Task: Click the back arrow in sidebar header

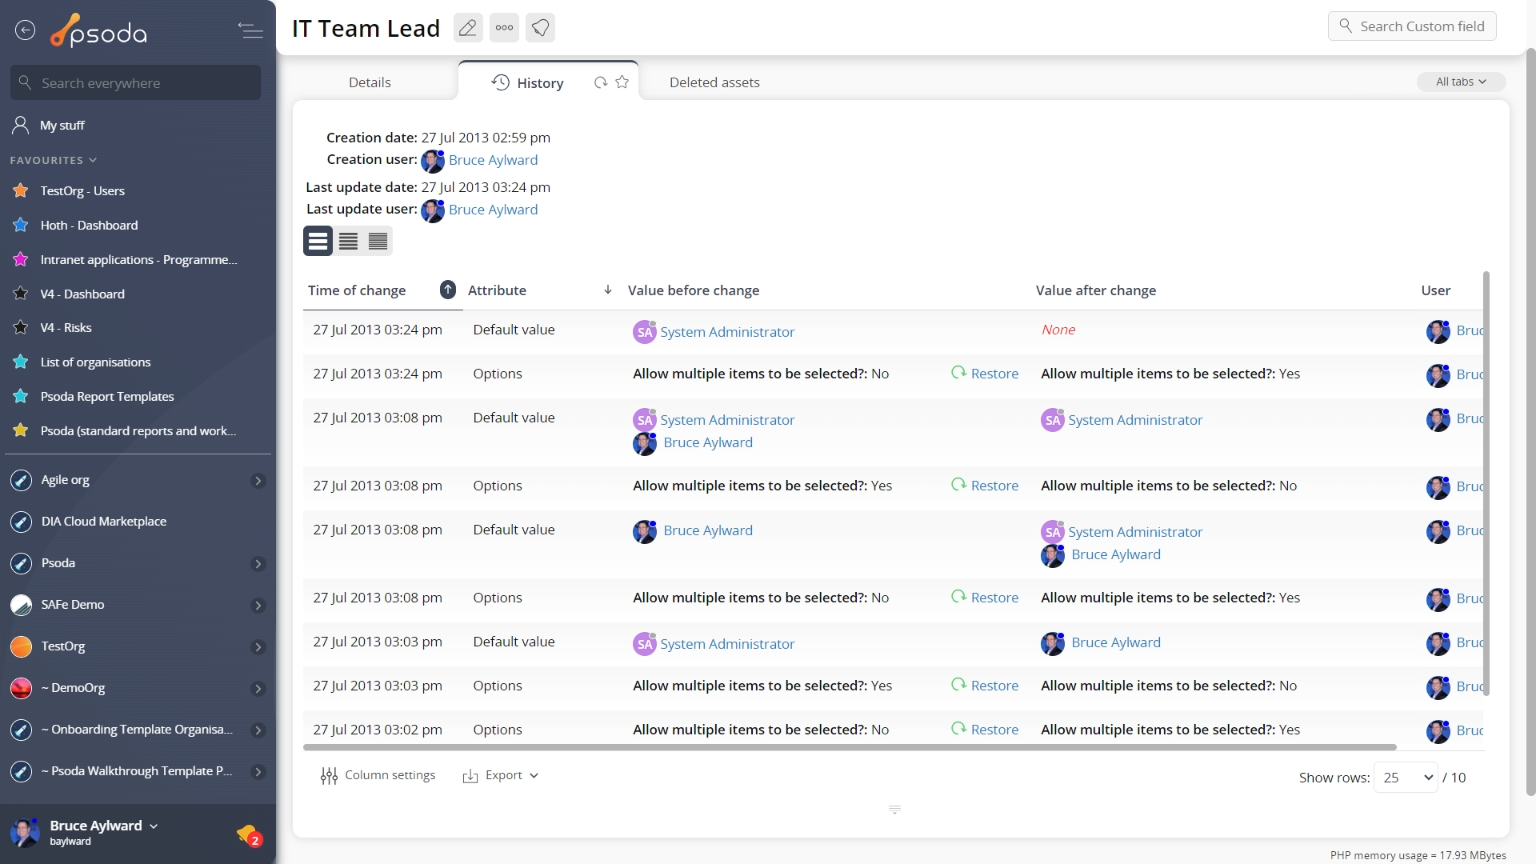Action: [25, 31]
